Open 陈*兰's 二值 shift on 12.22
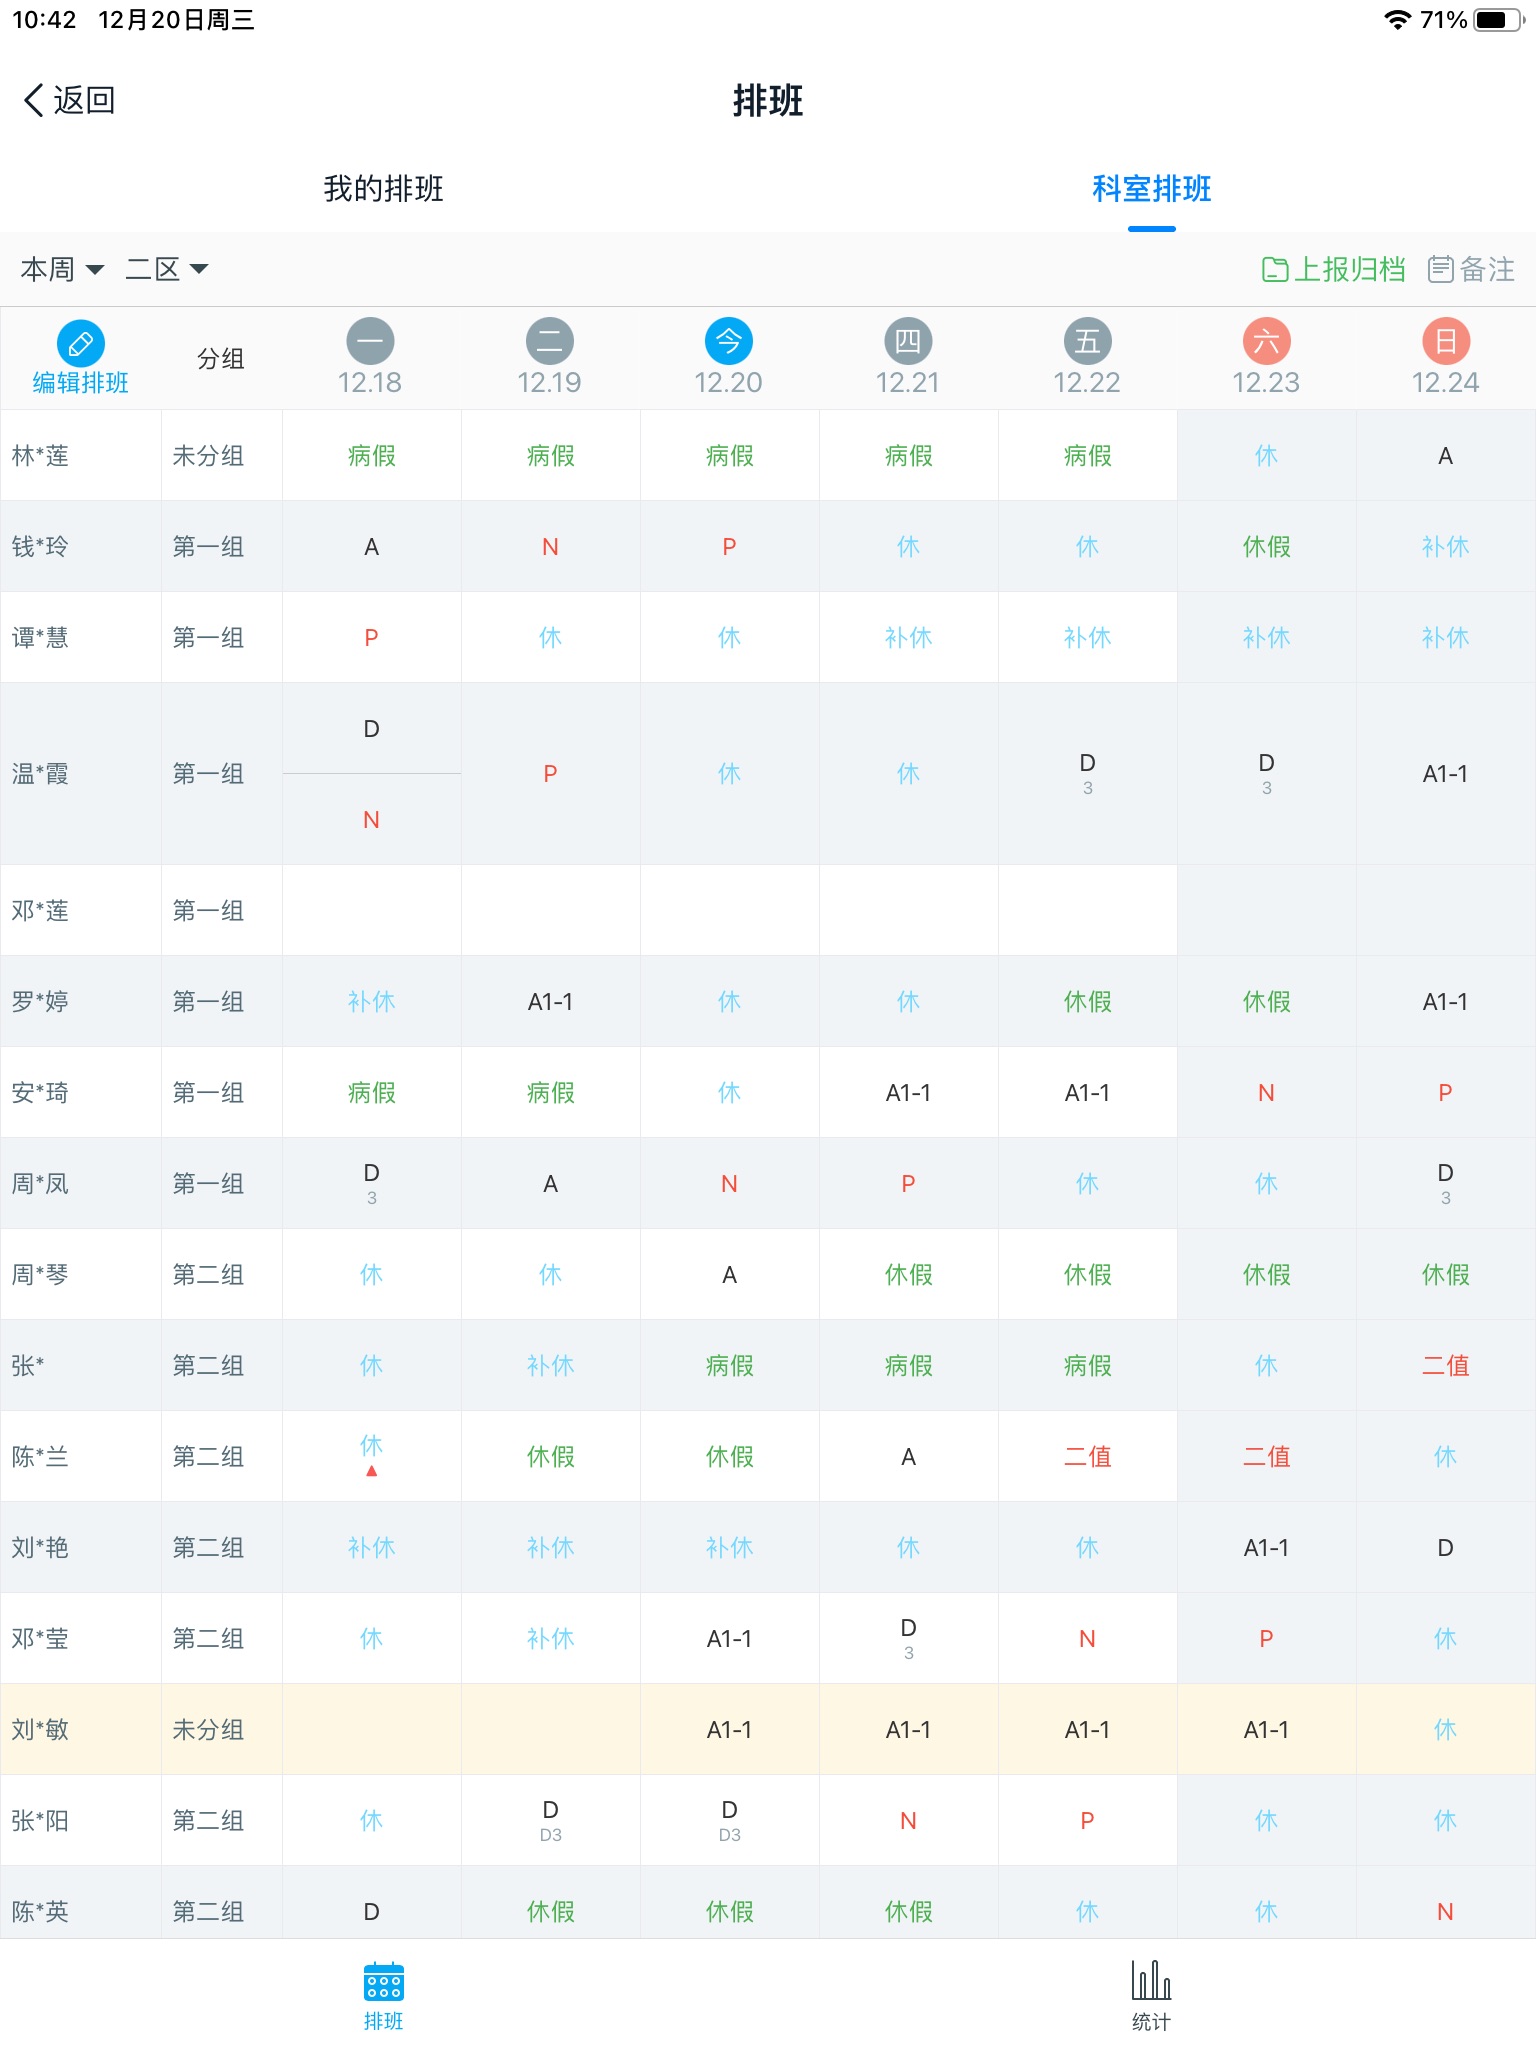Image resolution: width=1536 pixels, height=2048 pixels. [1087, 1457]
